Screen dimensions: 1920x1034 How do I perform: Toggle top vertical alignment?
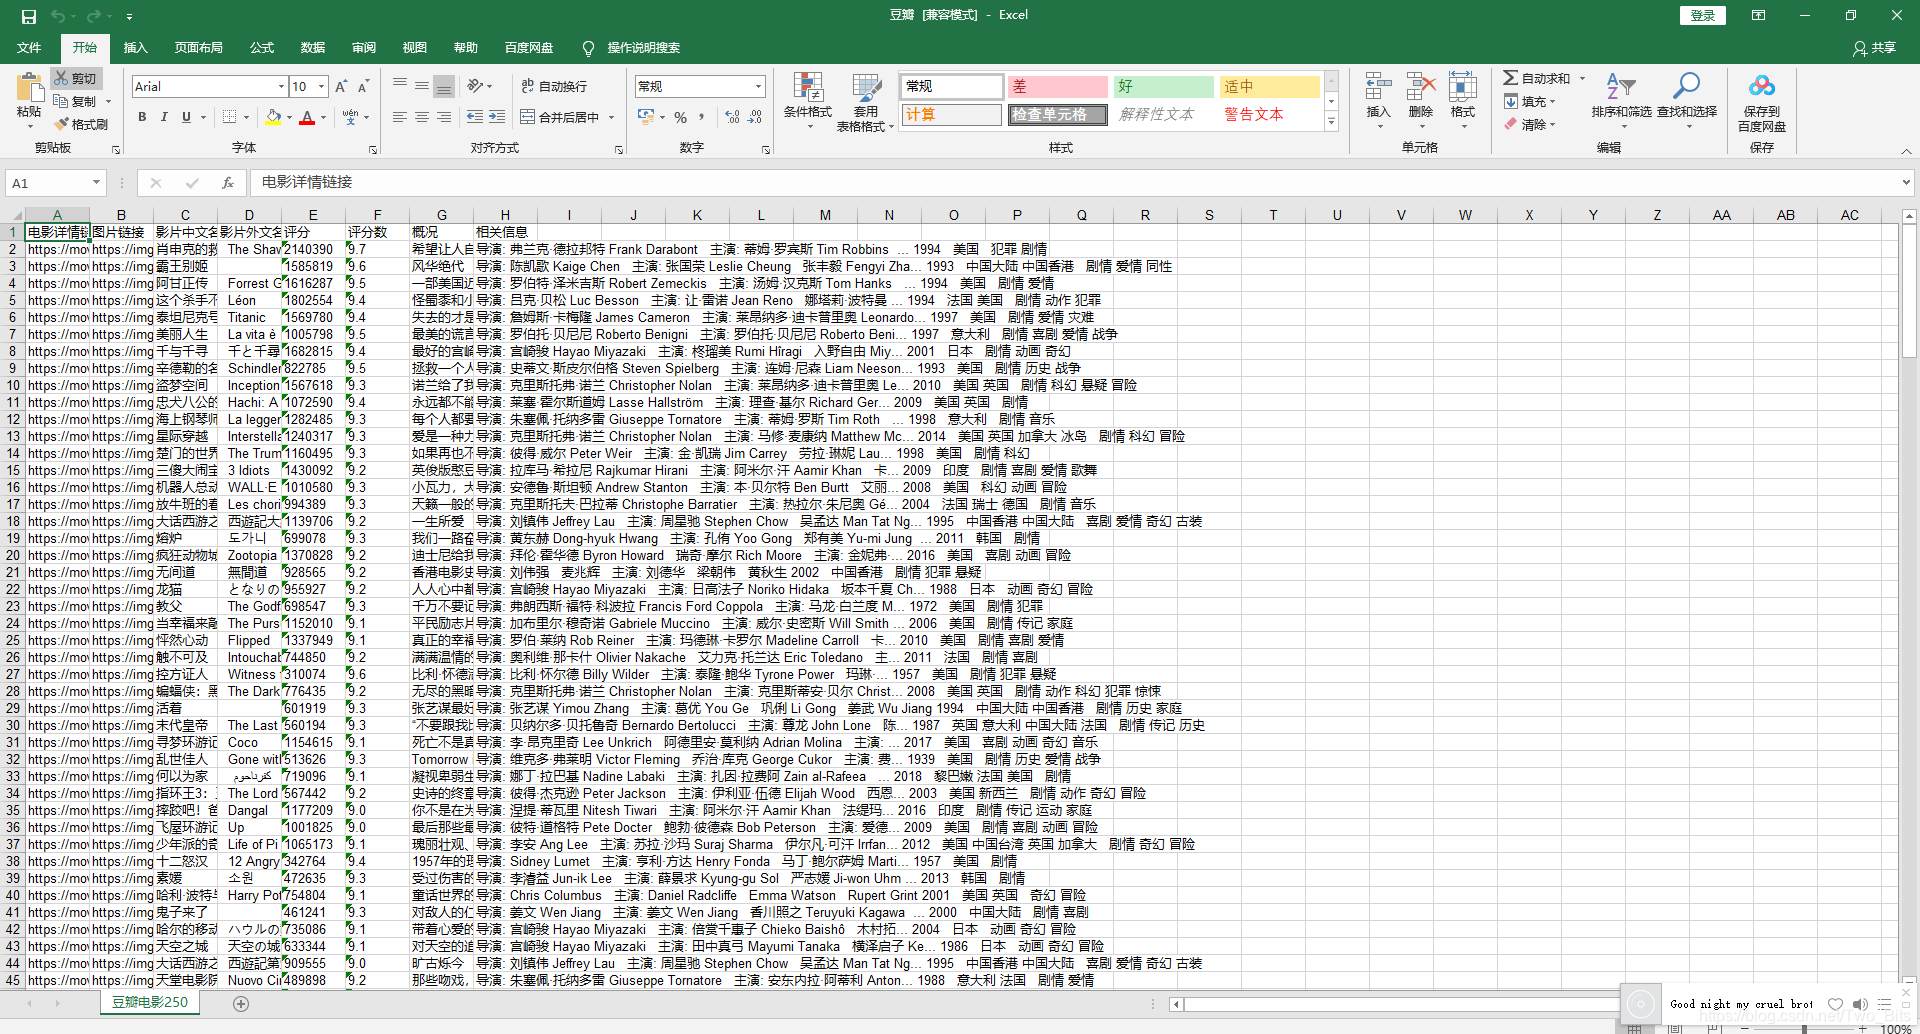tap(400, 86)
